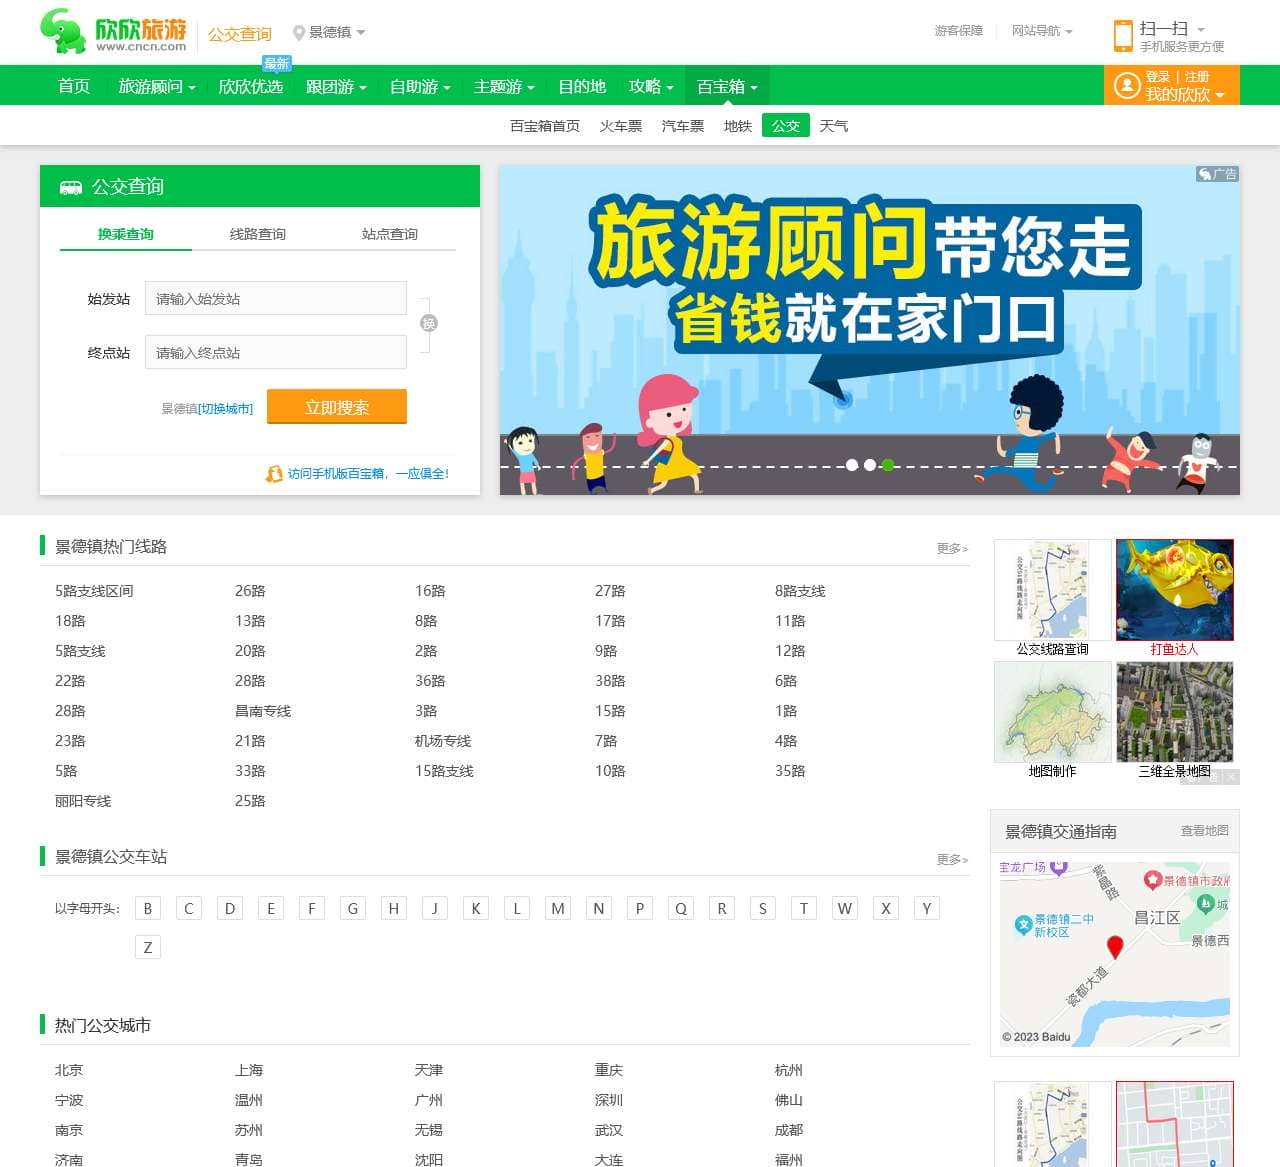Open bus route 昌南专线

[263, 711]
